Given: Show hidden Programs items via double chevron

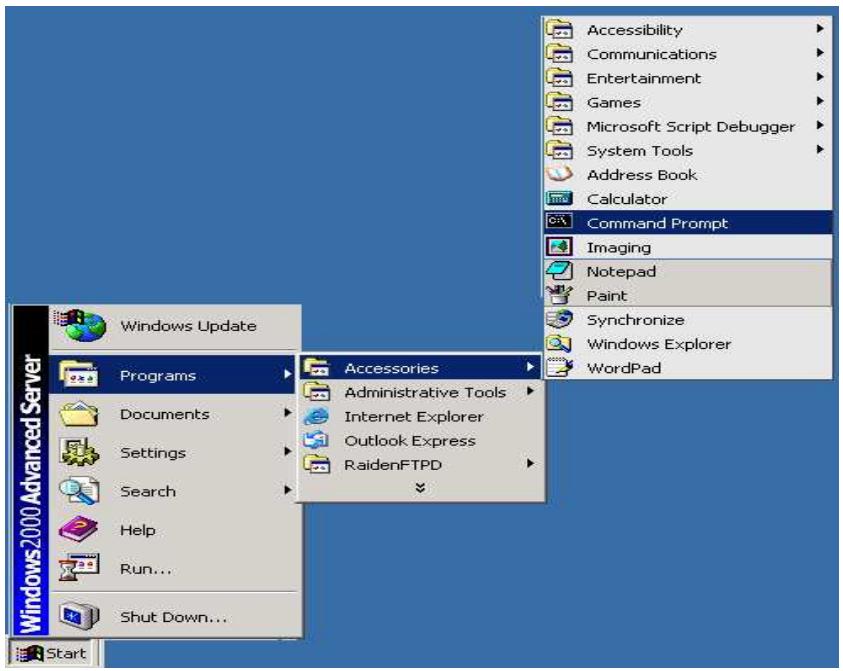Looking at the screenshot, I should point(420,488).
